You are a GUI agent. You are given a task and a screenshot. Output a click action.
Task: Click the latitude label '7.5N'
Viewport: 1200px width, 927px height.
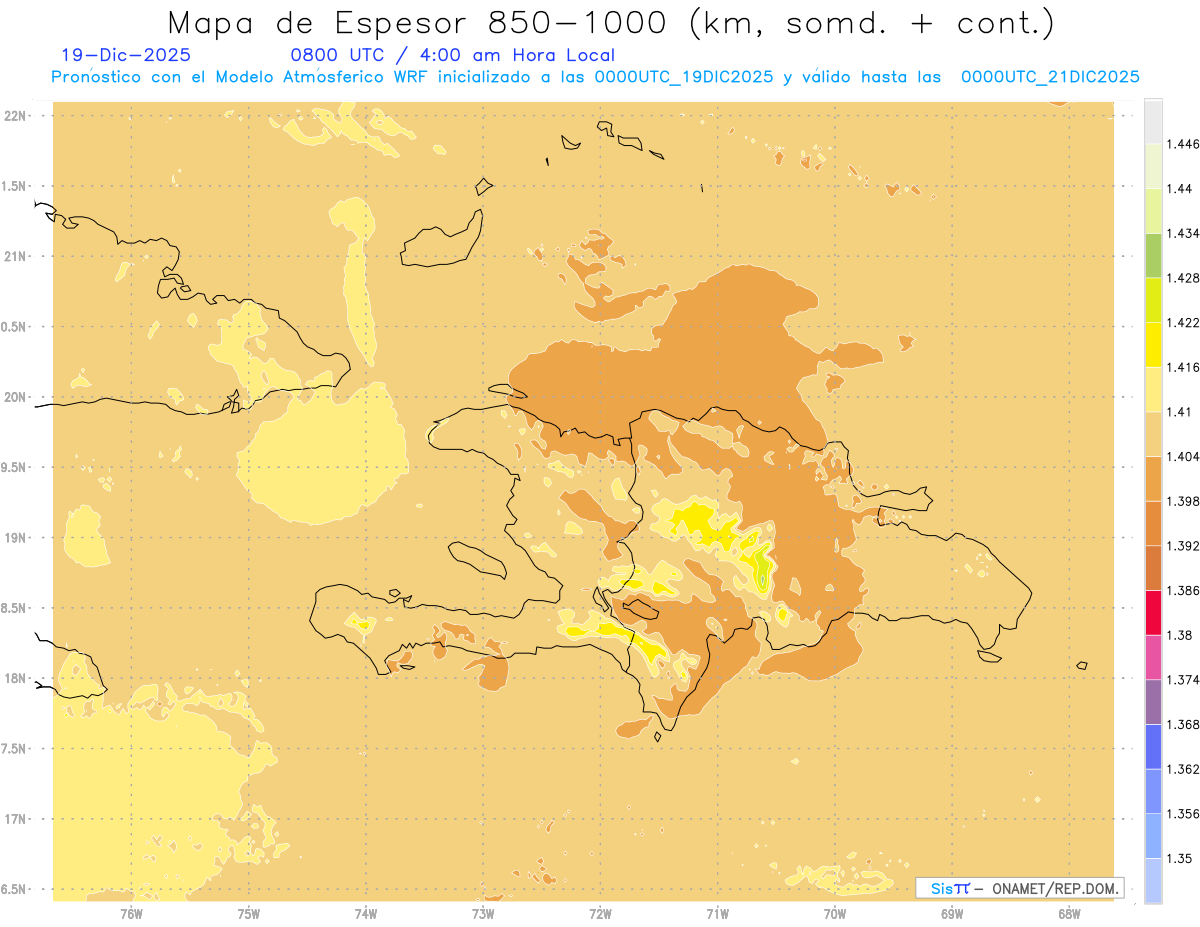tap(14, 749)
